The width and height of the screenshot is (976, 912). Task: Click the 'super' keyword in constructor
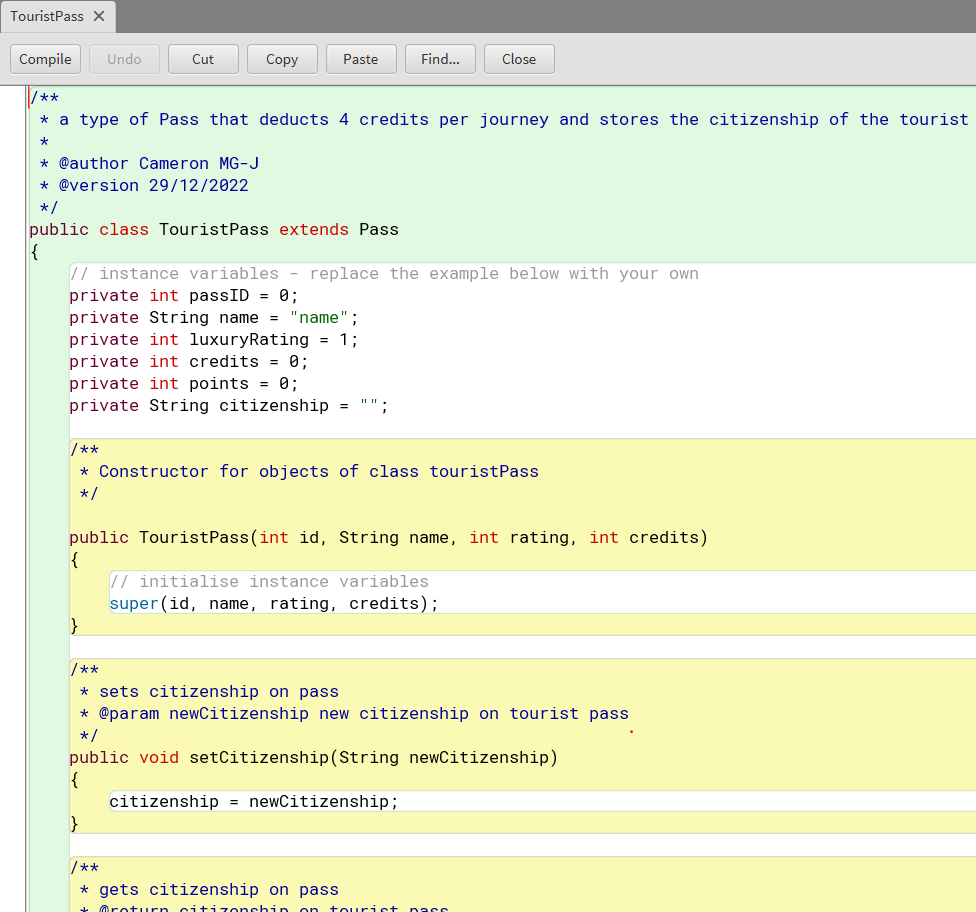[134, 604]
